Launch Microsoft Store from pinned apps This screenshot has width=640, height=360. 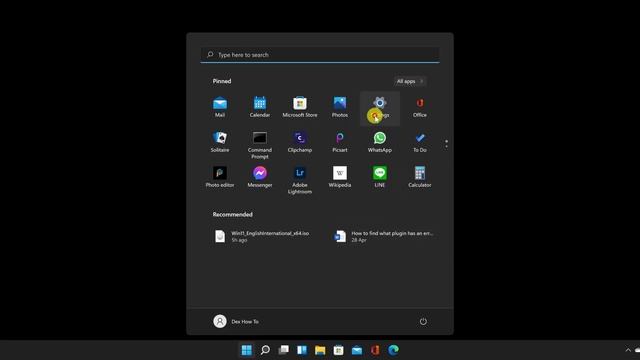tap(300, 107)
